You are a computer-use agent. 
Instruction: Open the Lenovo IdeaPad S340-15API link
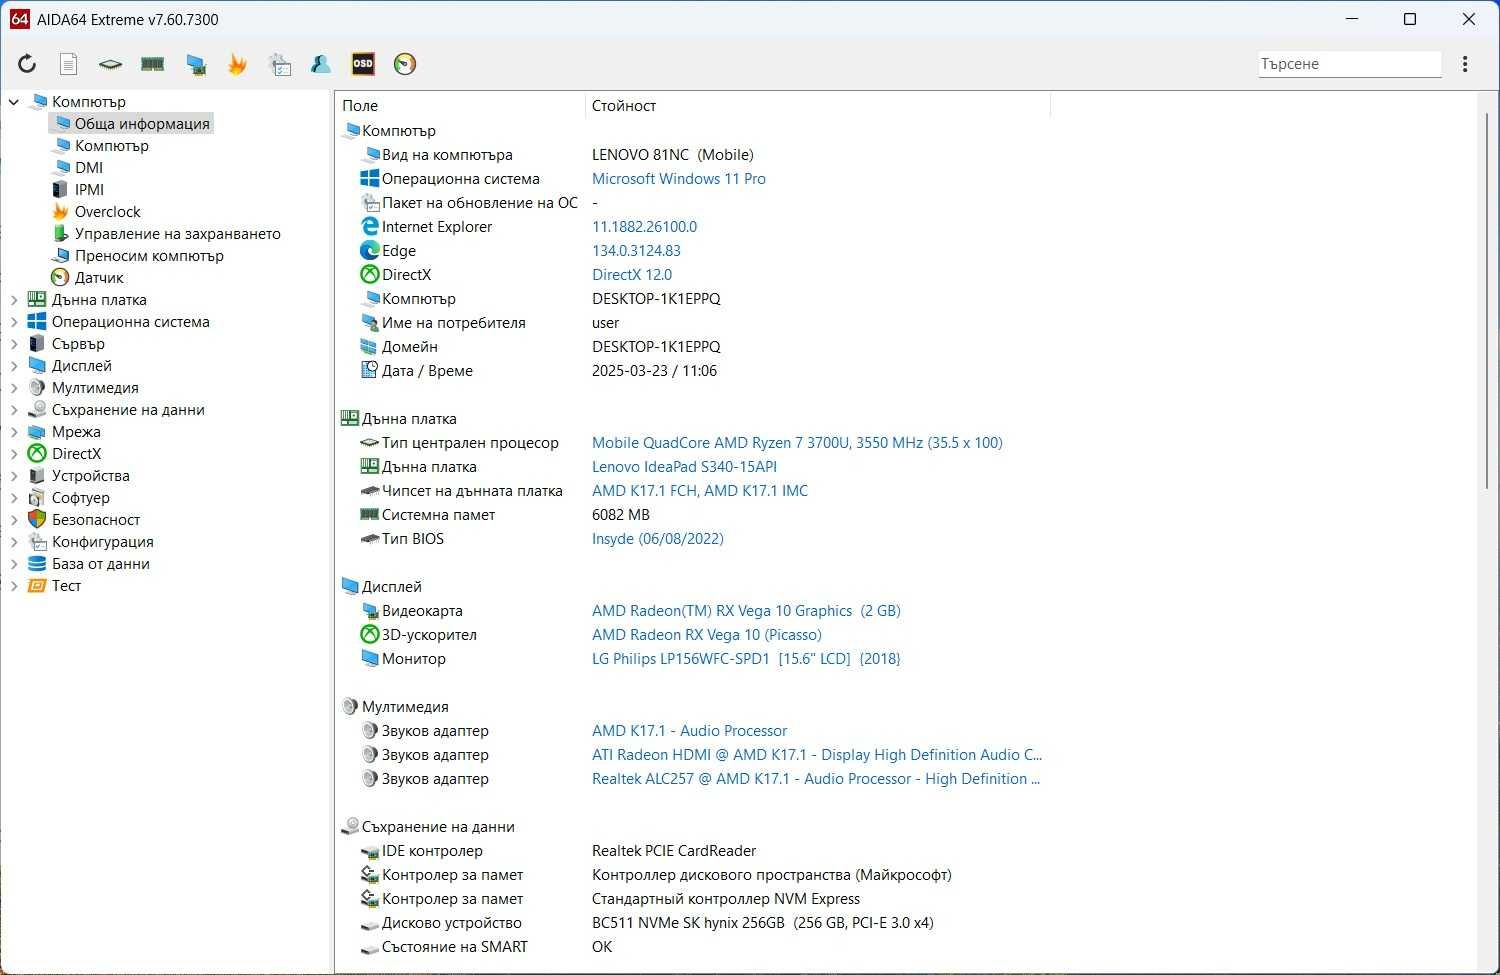pyautogui.click(x=684, y=467)
